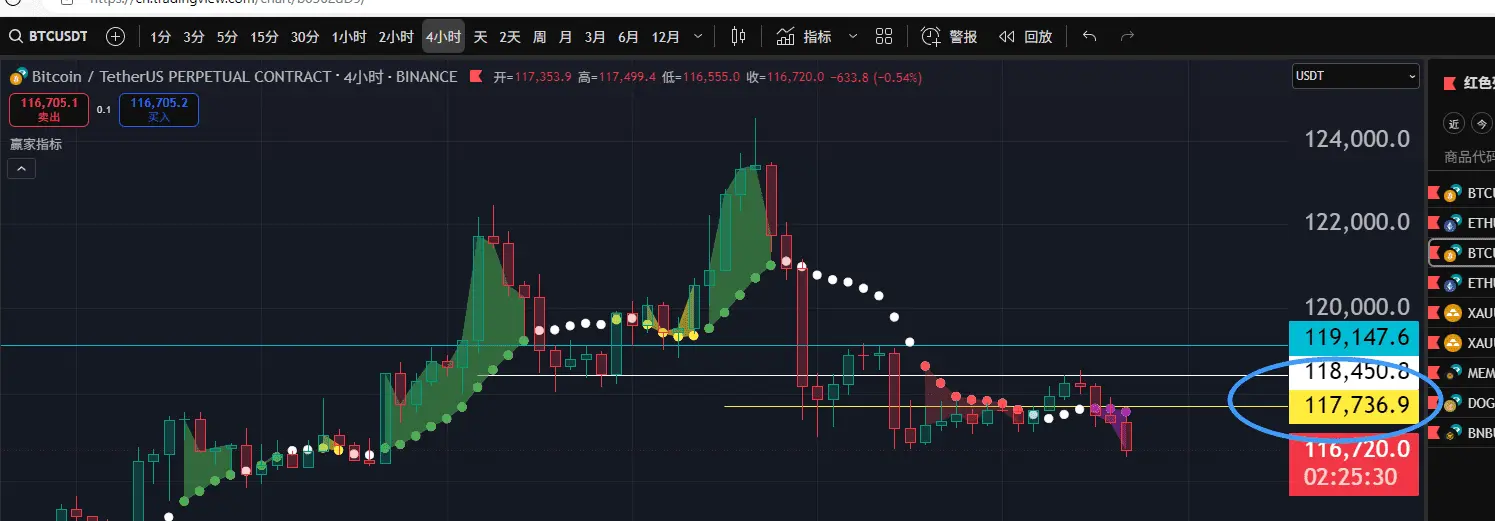Click the cyan 119,147.6 price label

1354,337
